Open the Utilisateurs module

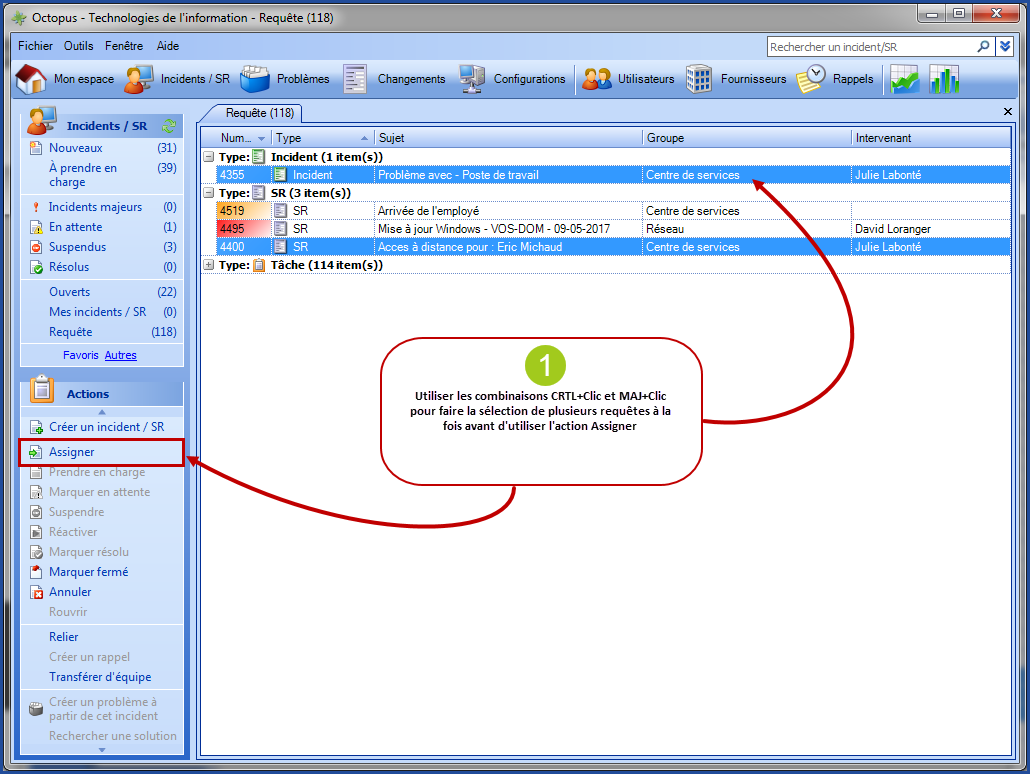[x=646, y=78]
